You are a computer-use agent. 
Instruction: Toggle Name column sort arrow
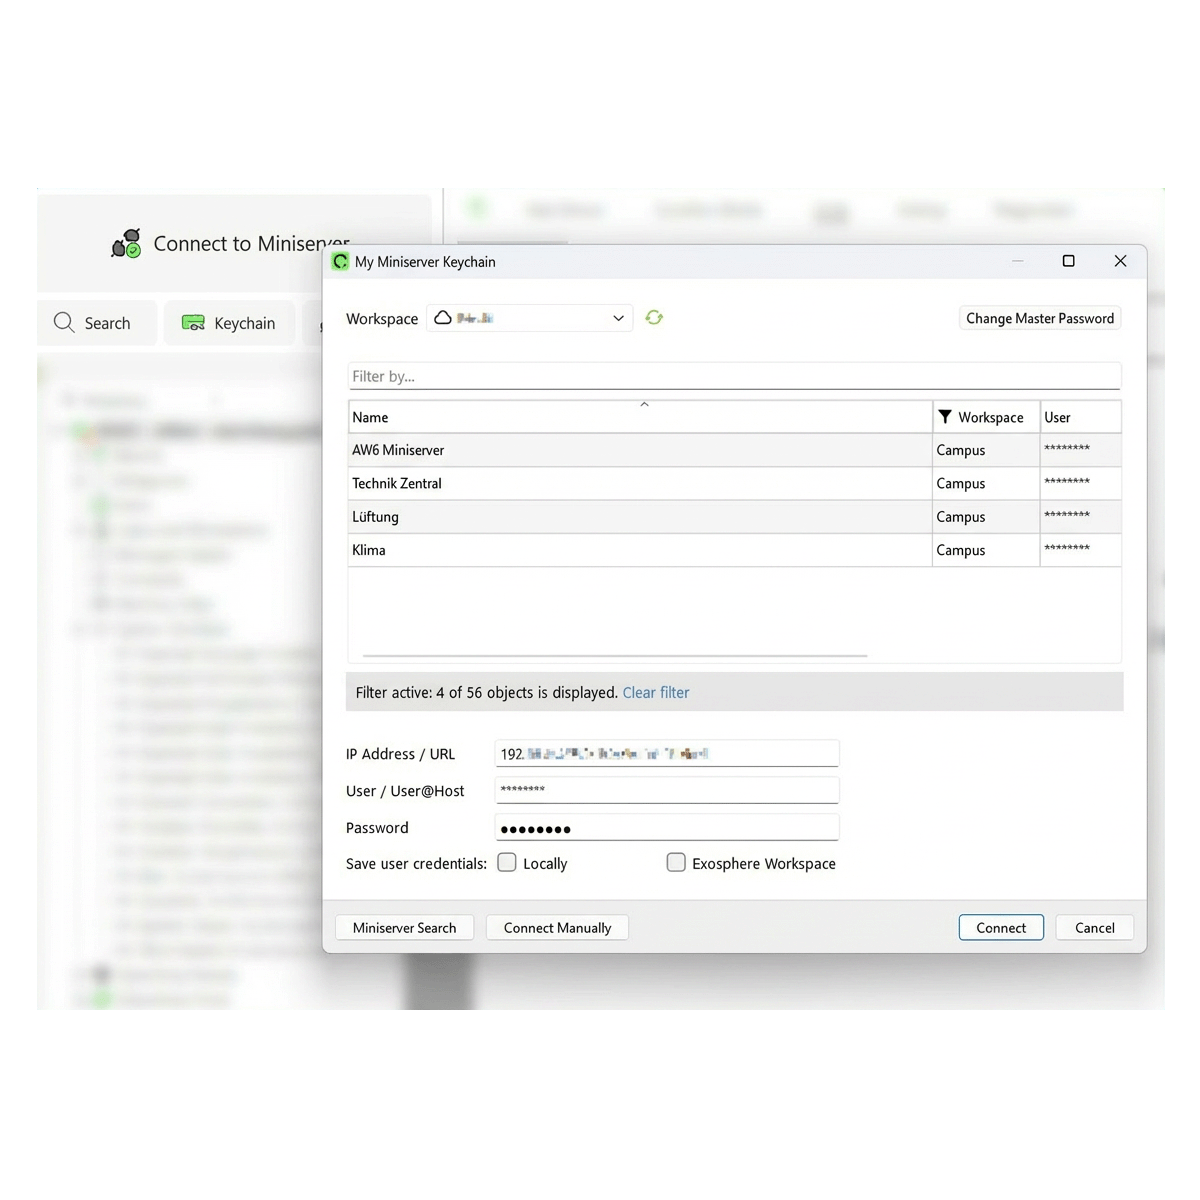[x=644, y=405]
